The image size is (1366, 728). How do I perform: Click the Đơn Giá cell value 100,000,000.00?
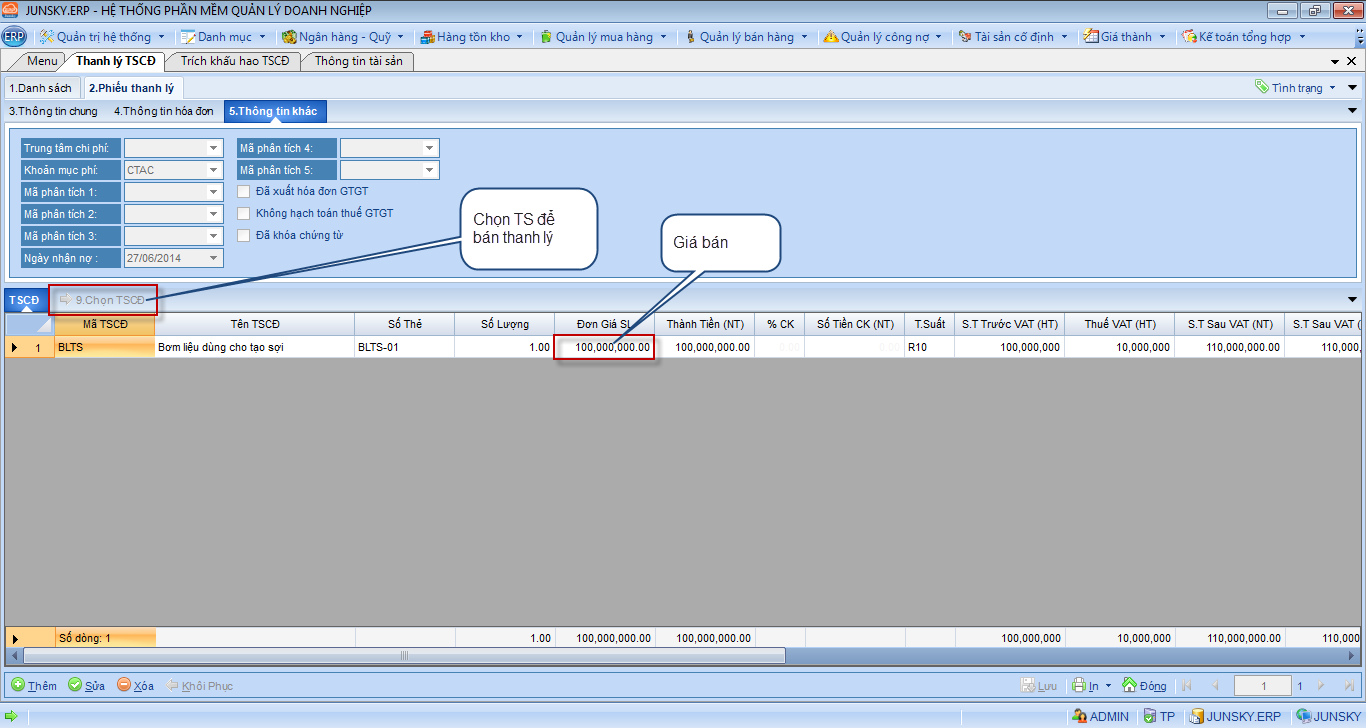coord(605,347)
